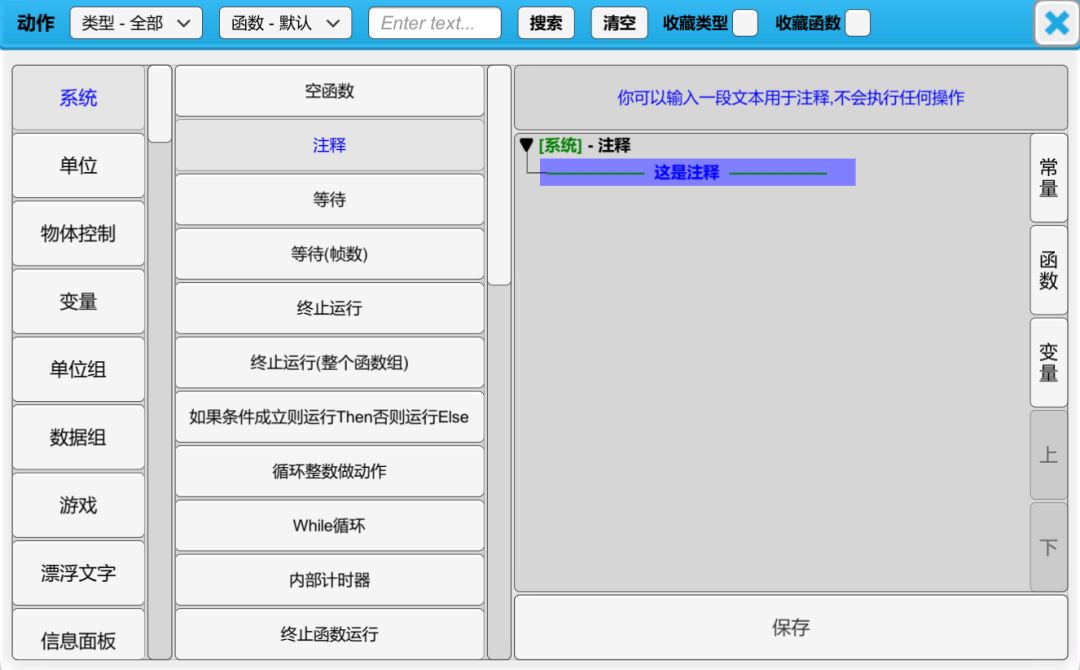Open the 类型 - 全部 dropdown
Screen dimensions: 1080x670
tap(136, 23)
